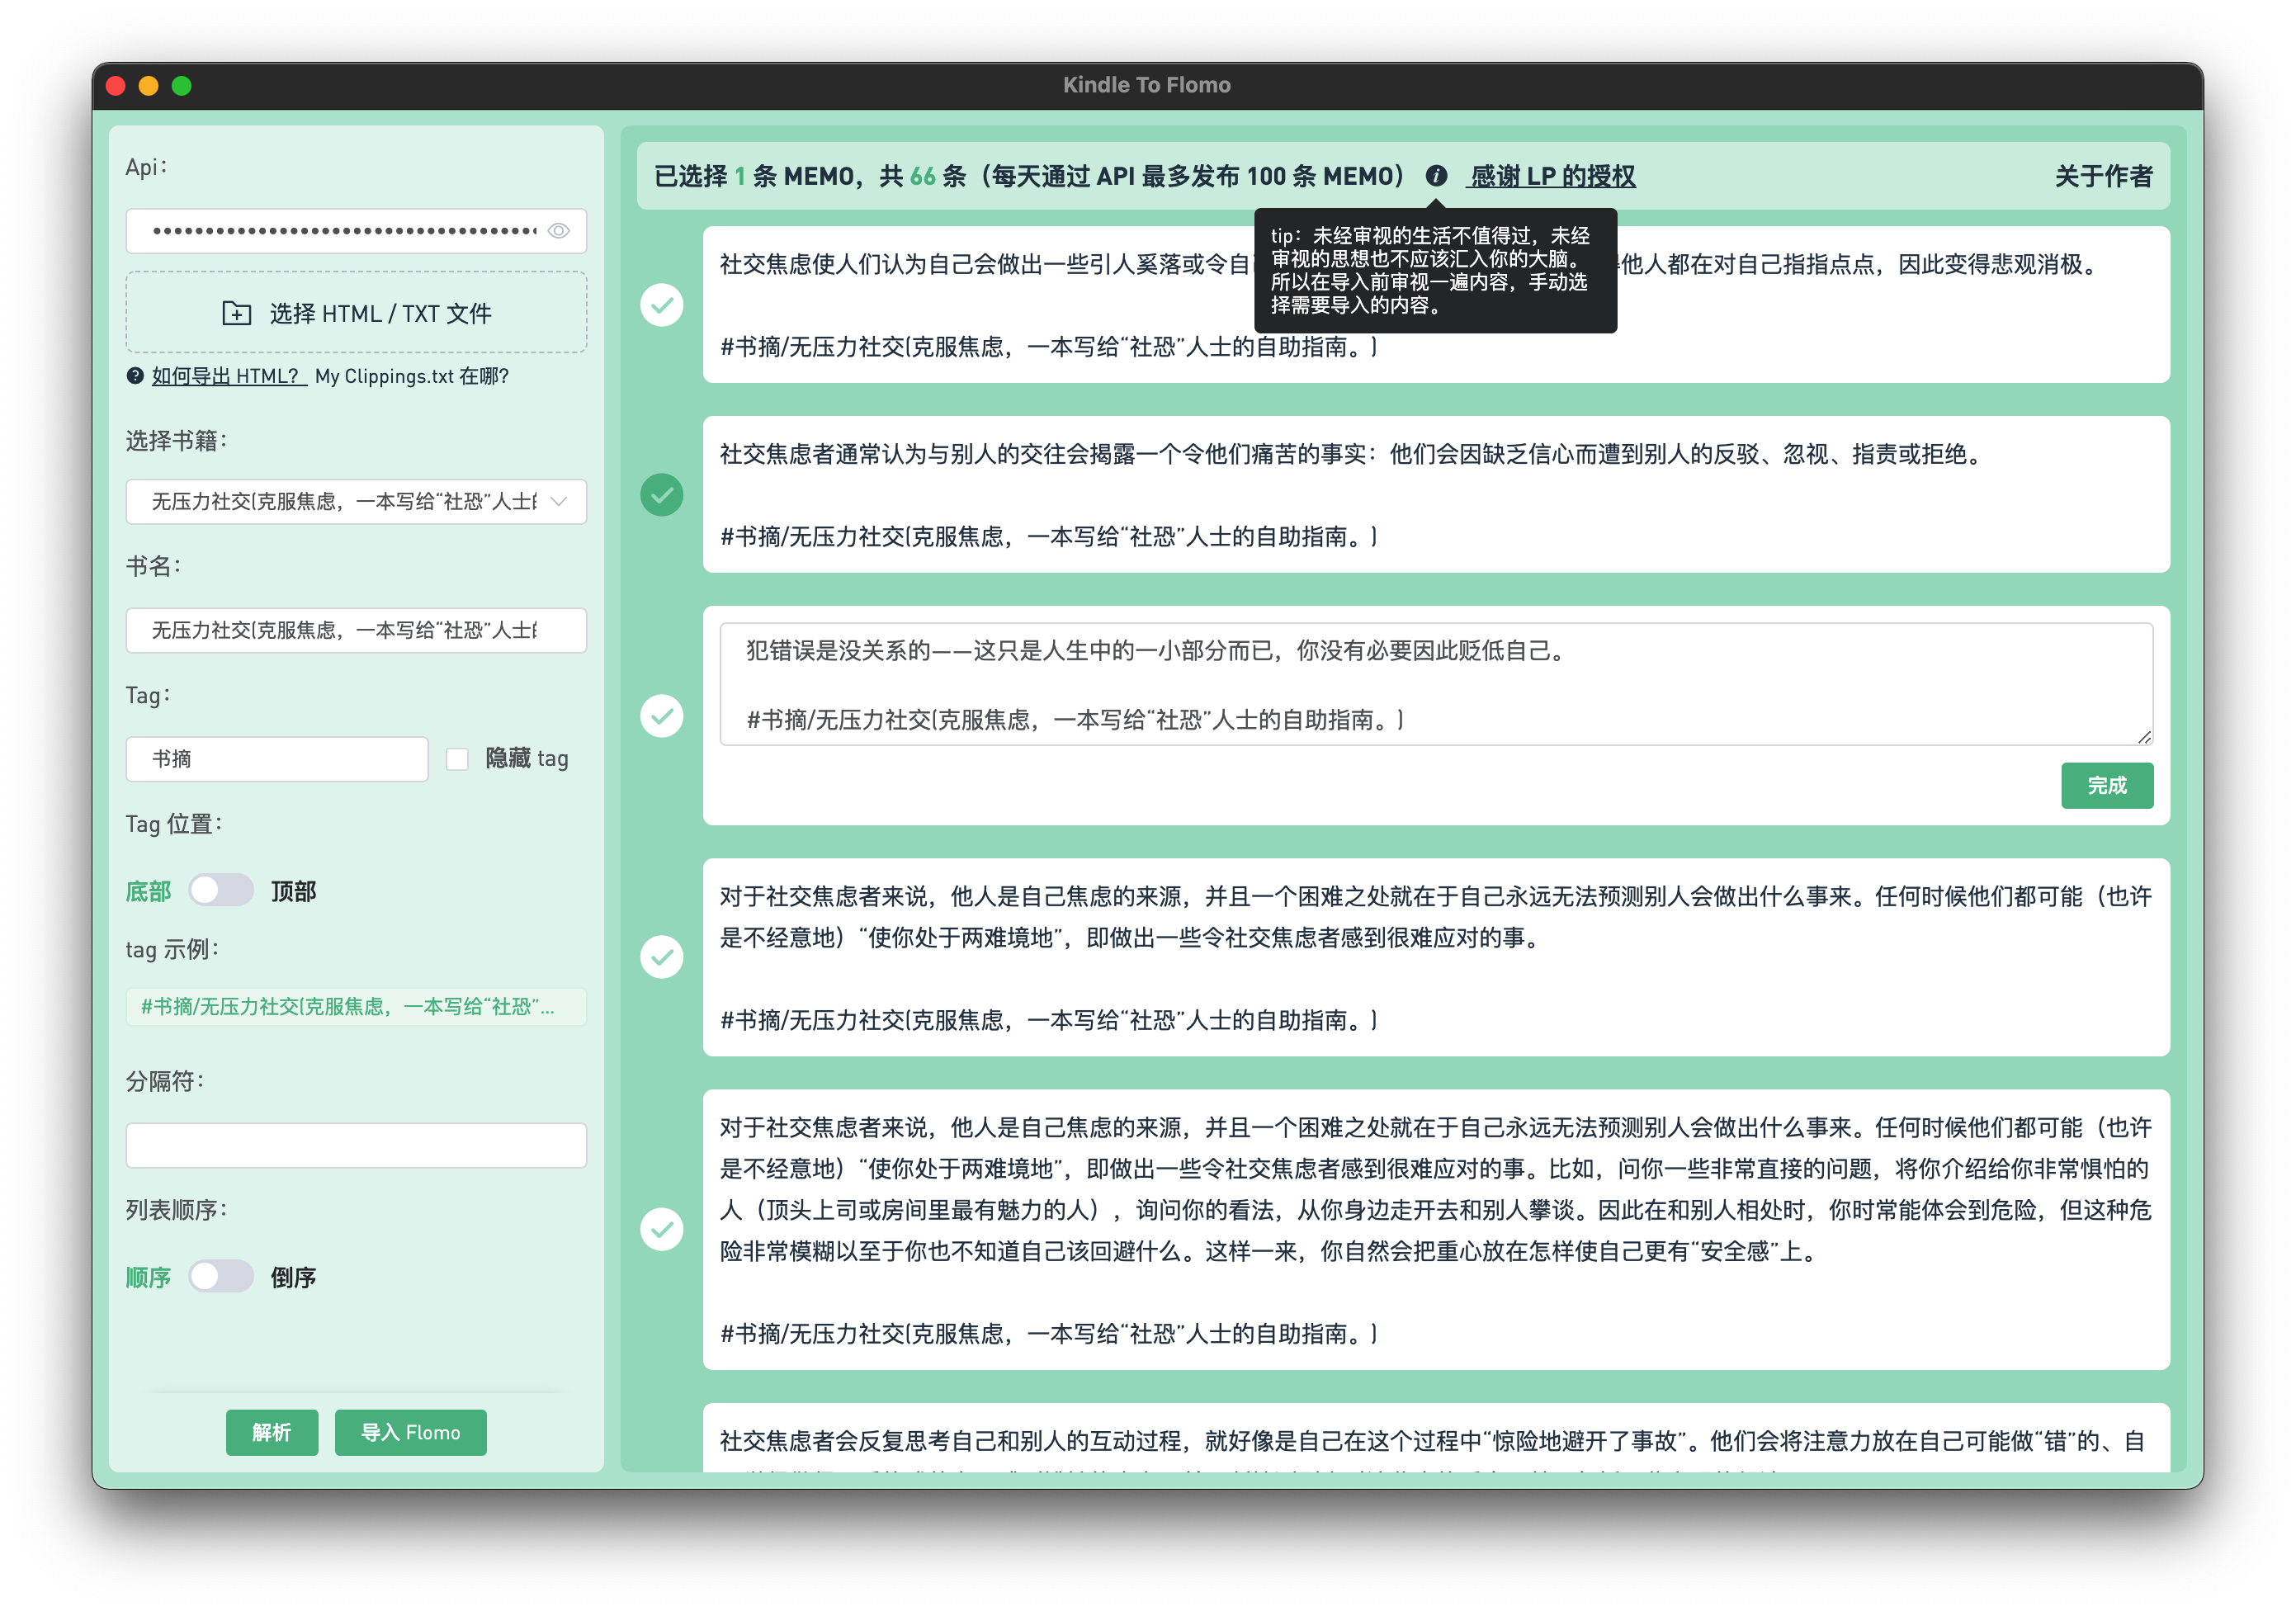
Task: Click the Tag input containing 书摘
Action: [277, 759]
